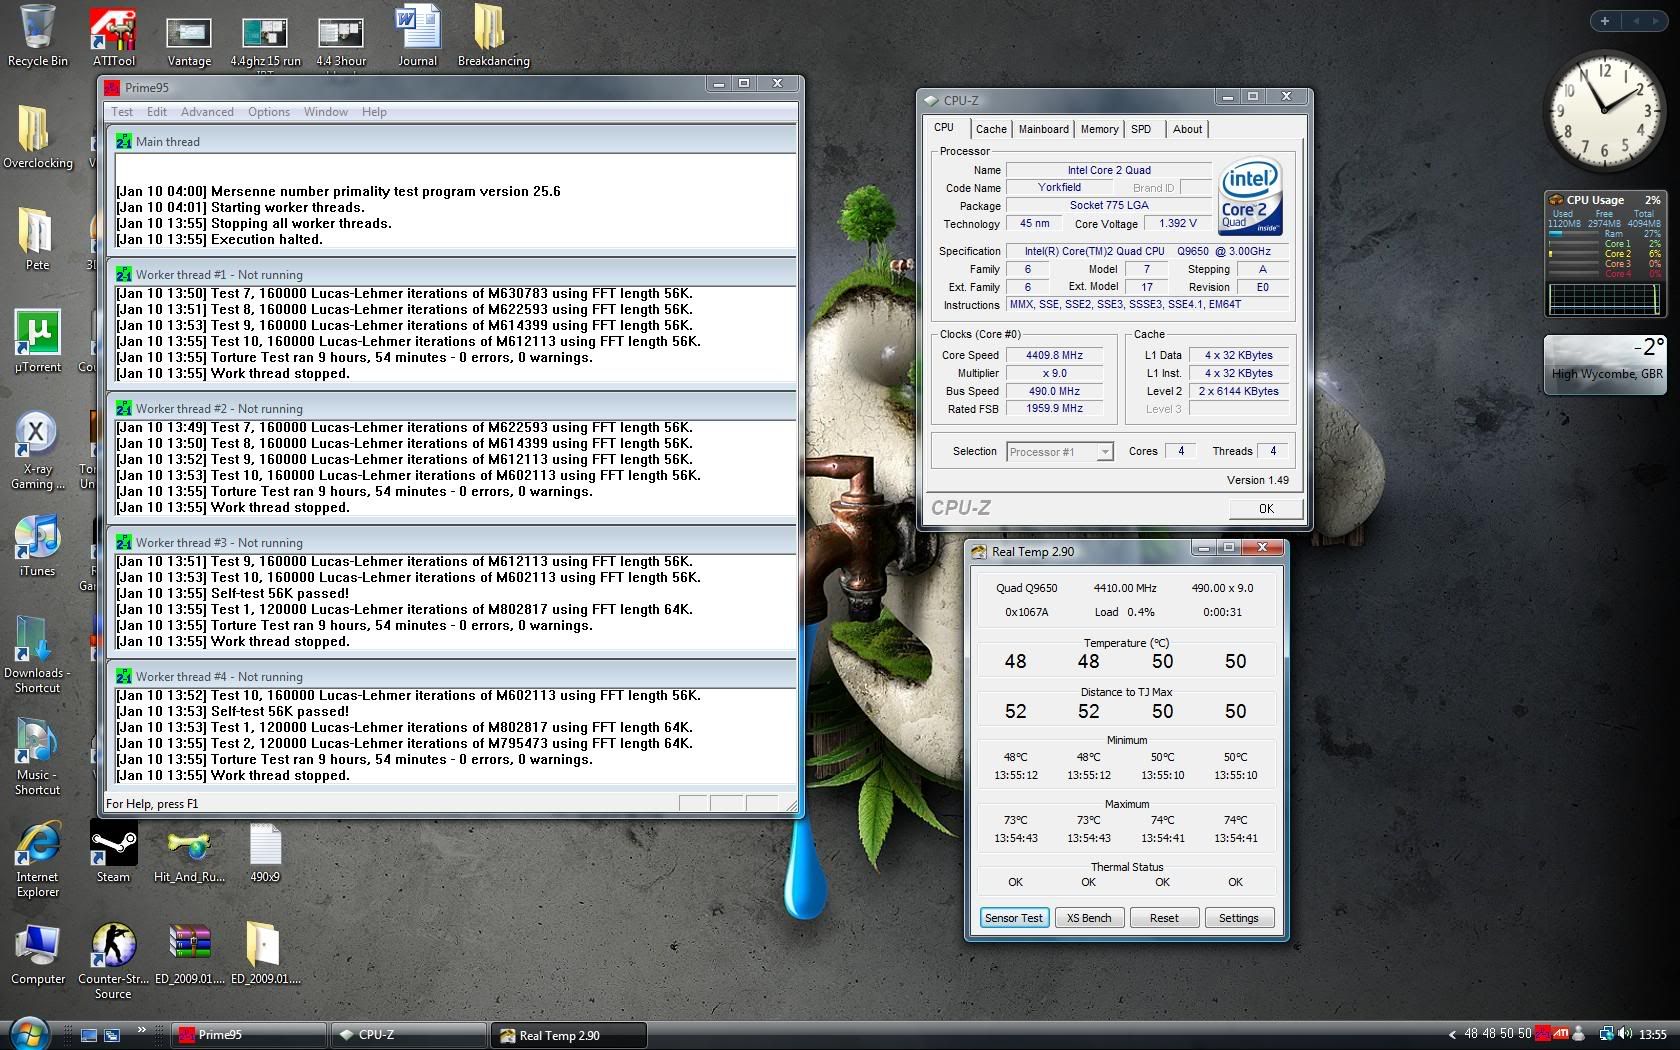Open the Recycle Bin desktop icon

(38, 36)
